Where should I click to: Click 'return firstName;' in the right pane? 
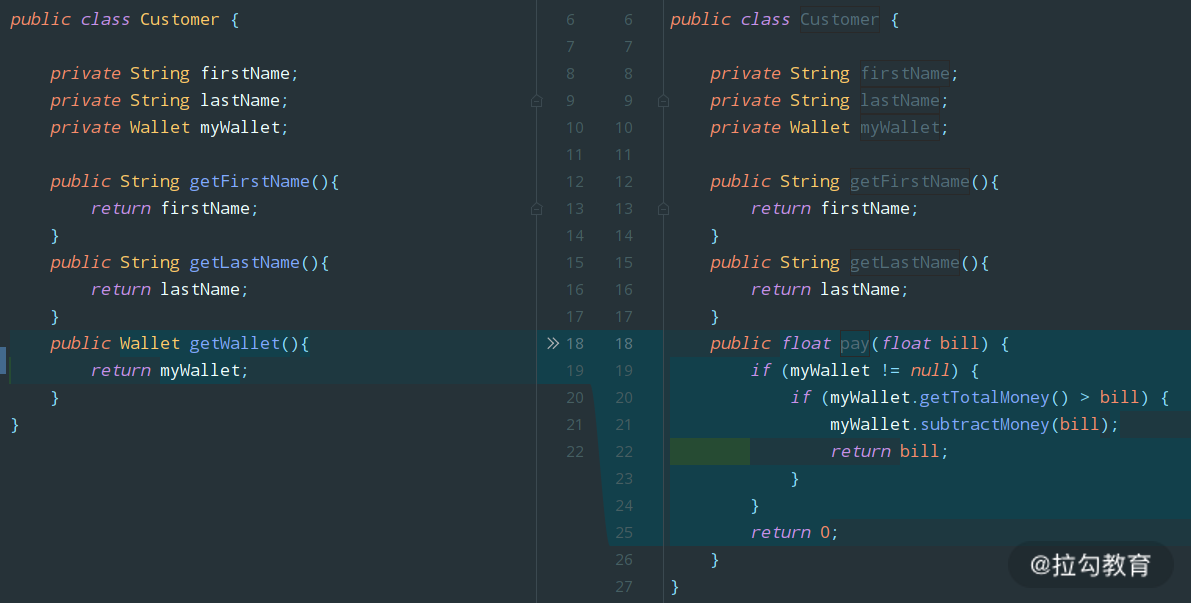pos(835,209)
